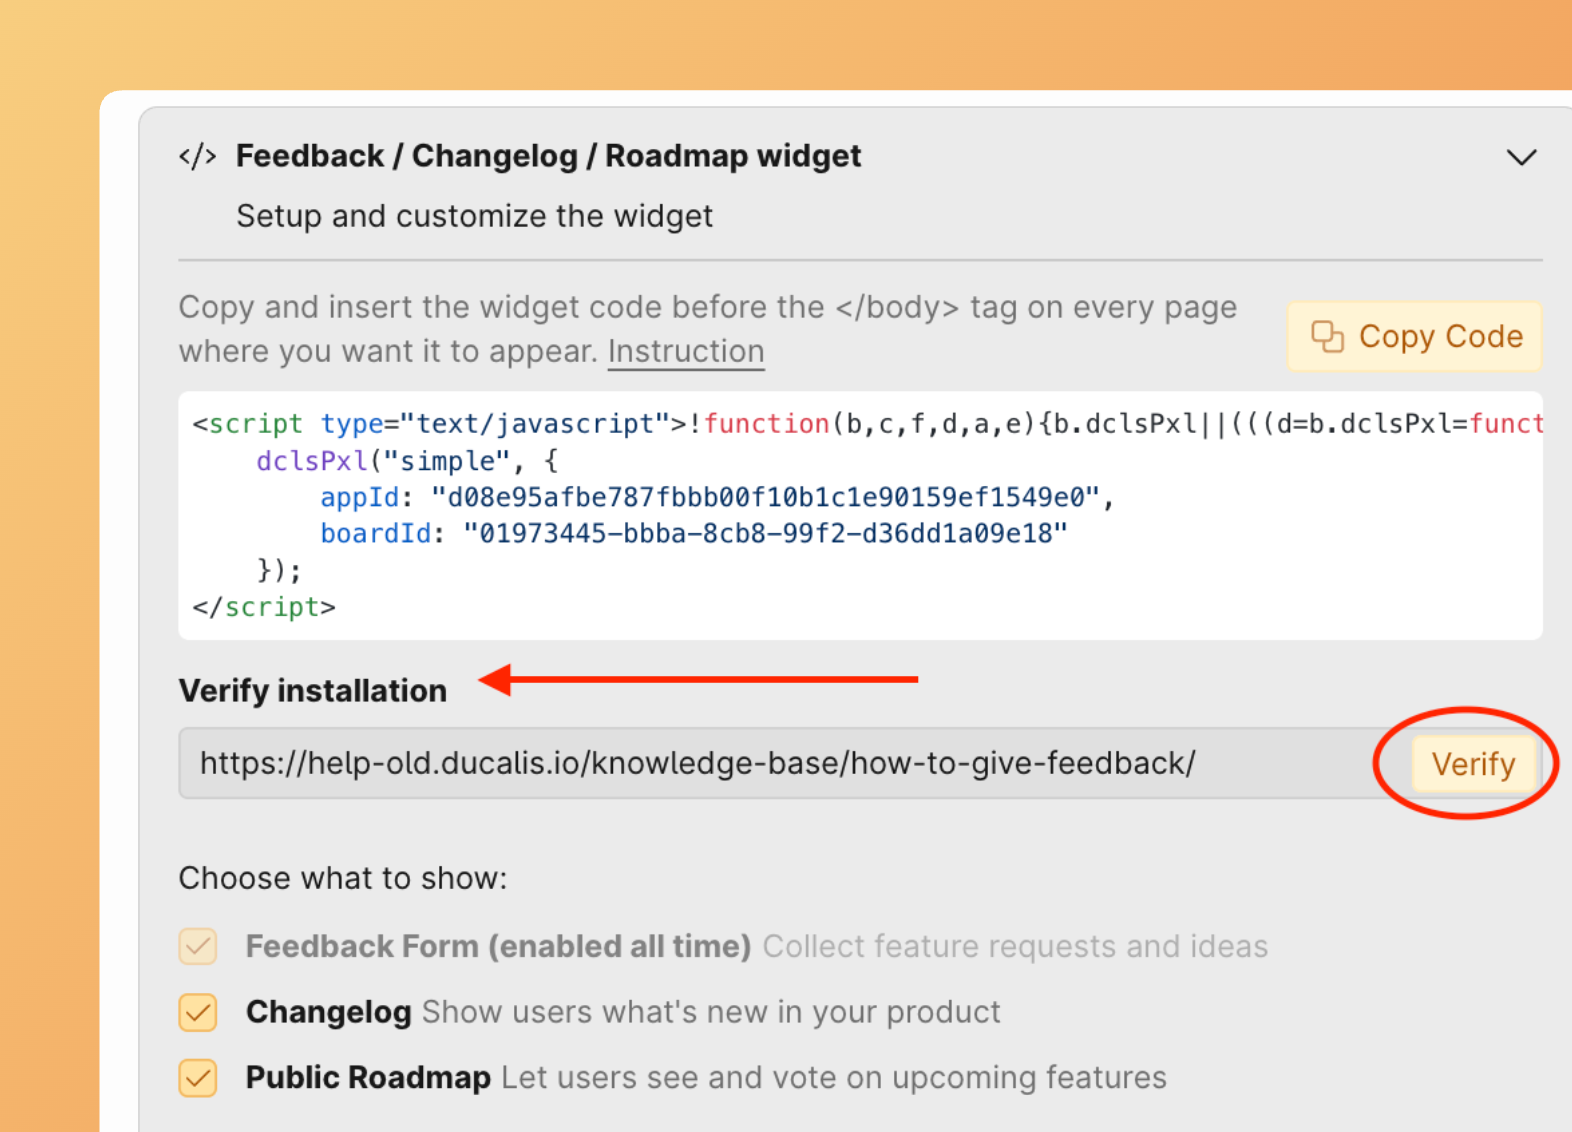This screenshot has height=1132, width=1572.
Task: Open the Instruction link
Action: (x=685, y=352)
